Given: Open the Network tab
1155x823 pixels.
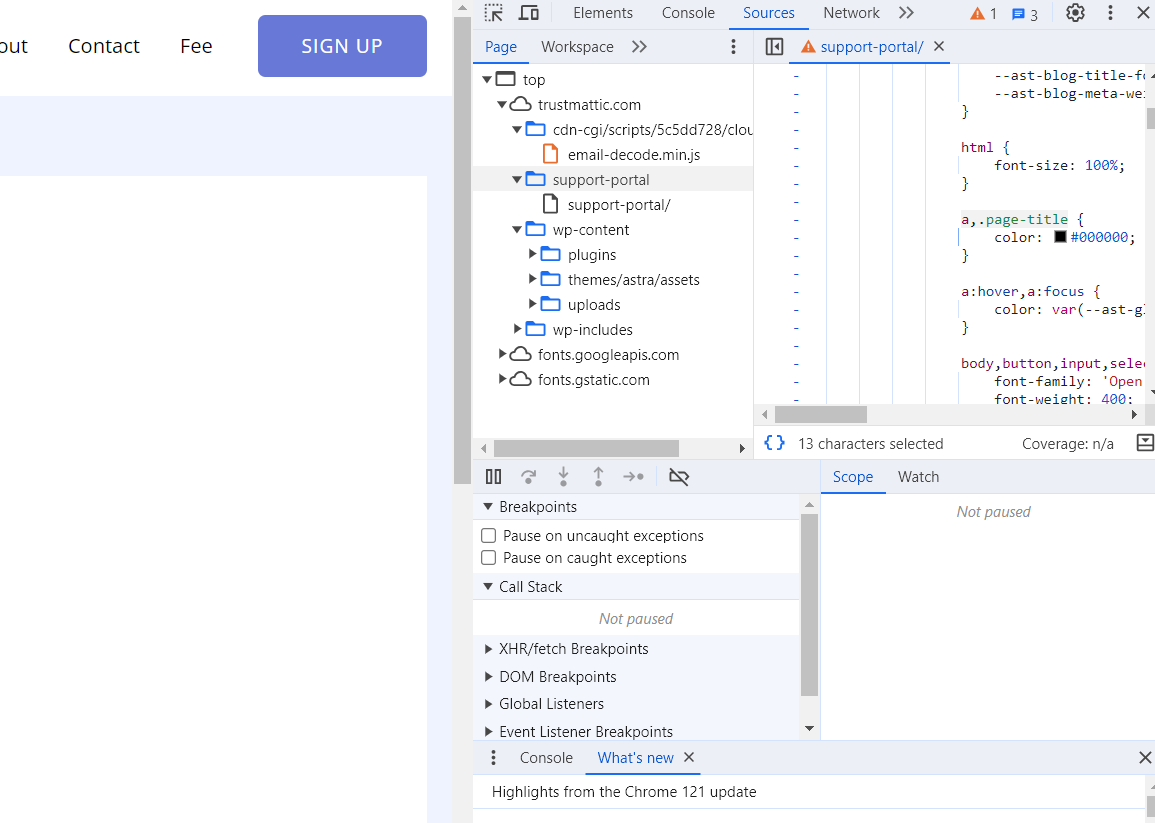Looking at the screenshot, I should click(x=851, y=13).
